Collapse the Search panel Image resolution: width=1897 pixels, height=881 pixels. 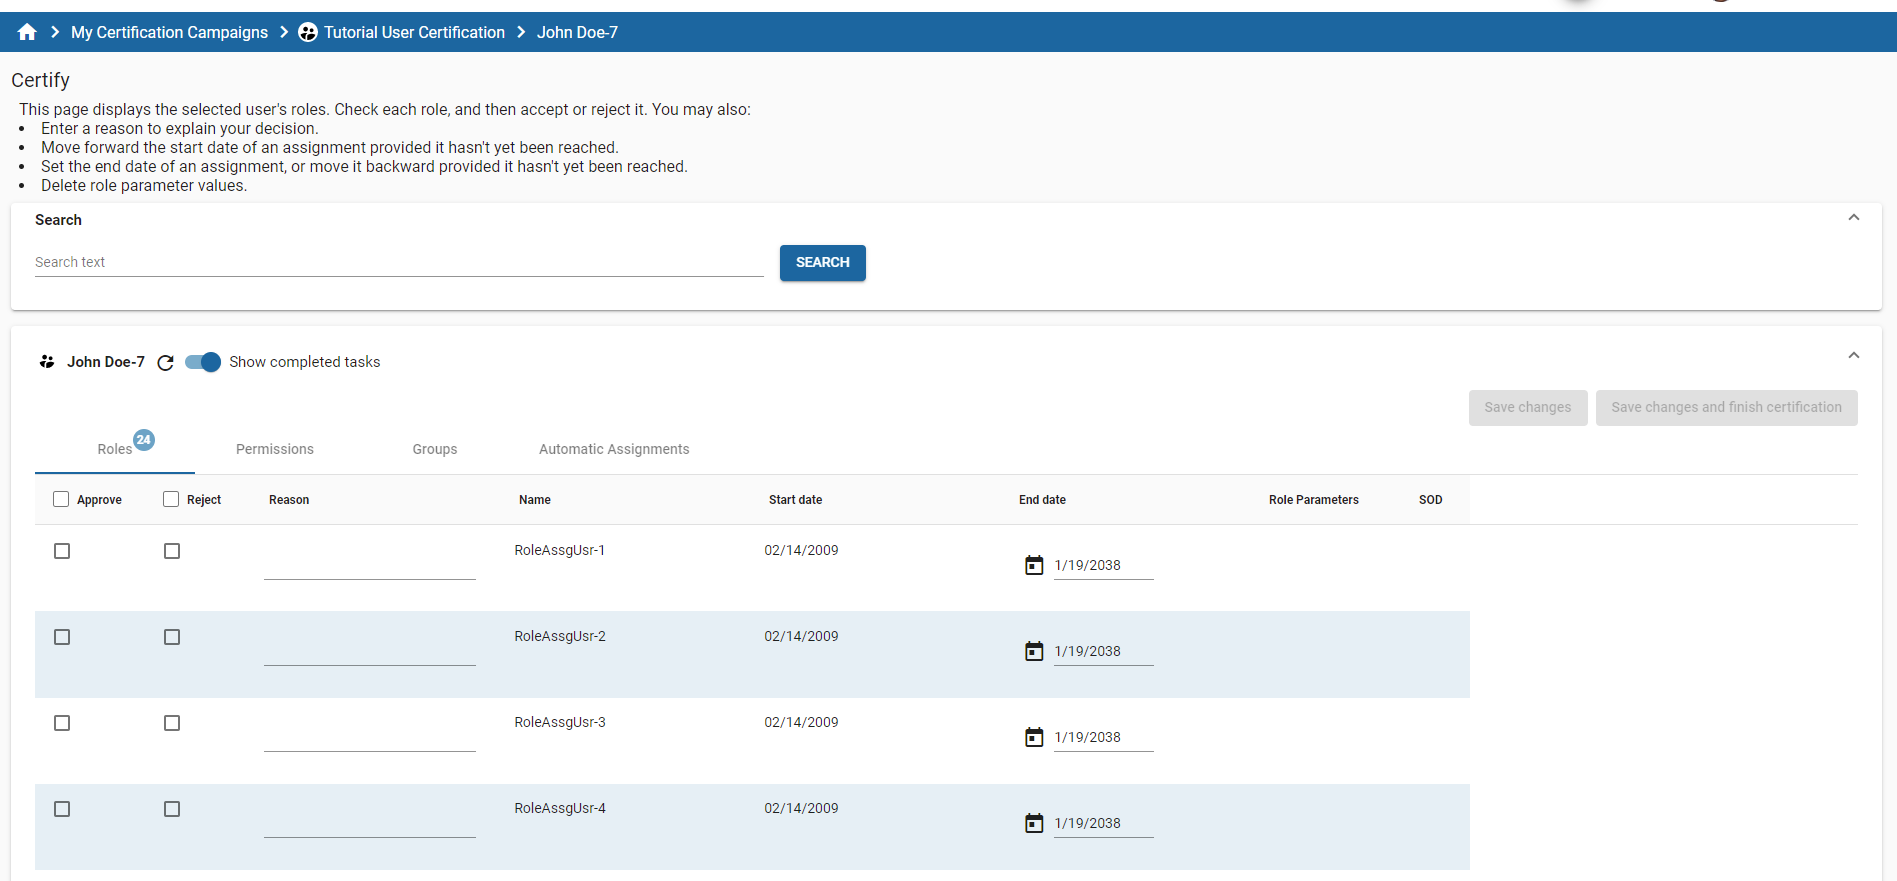[x=1853, y=218]
